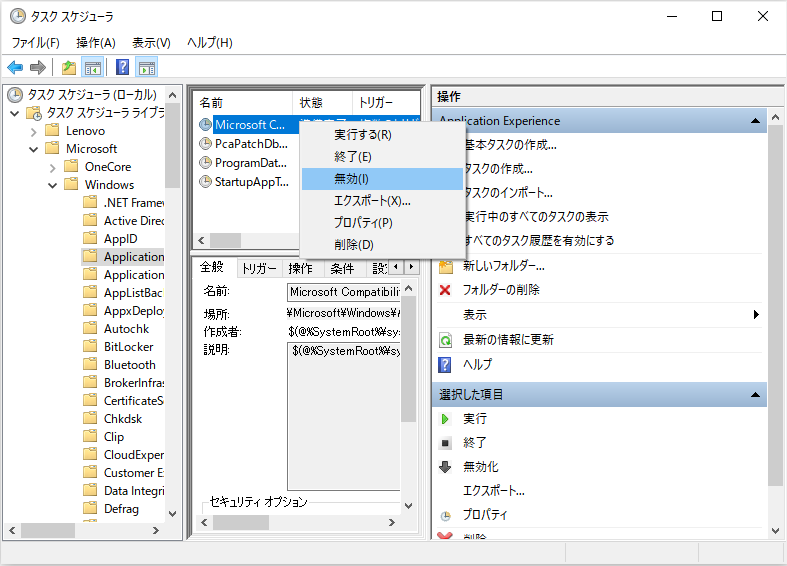Click the Forward arrow toolbar icon

point(38,67)
